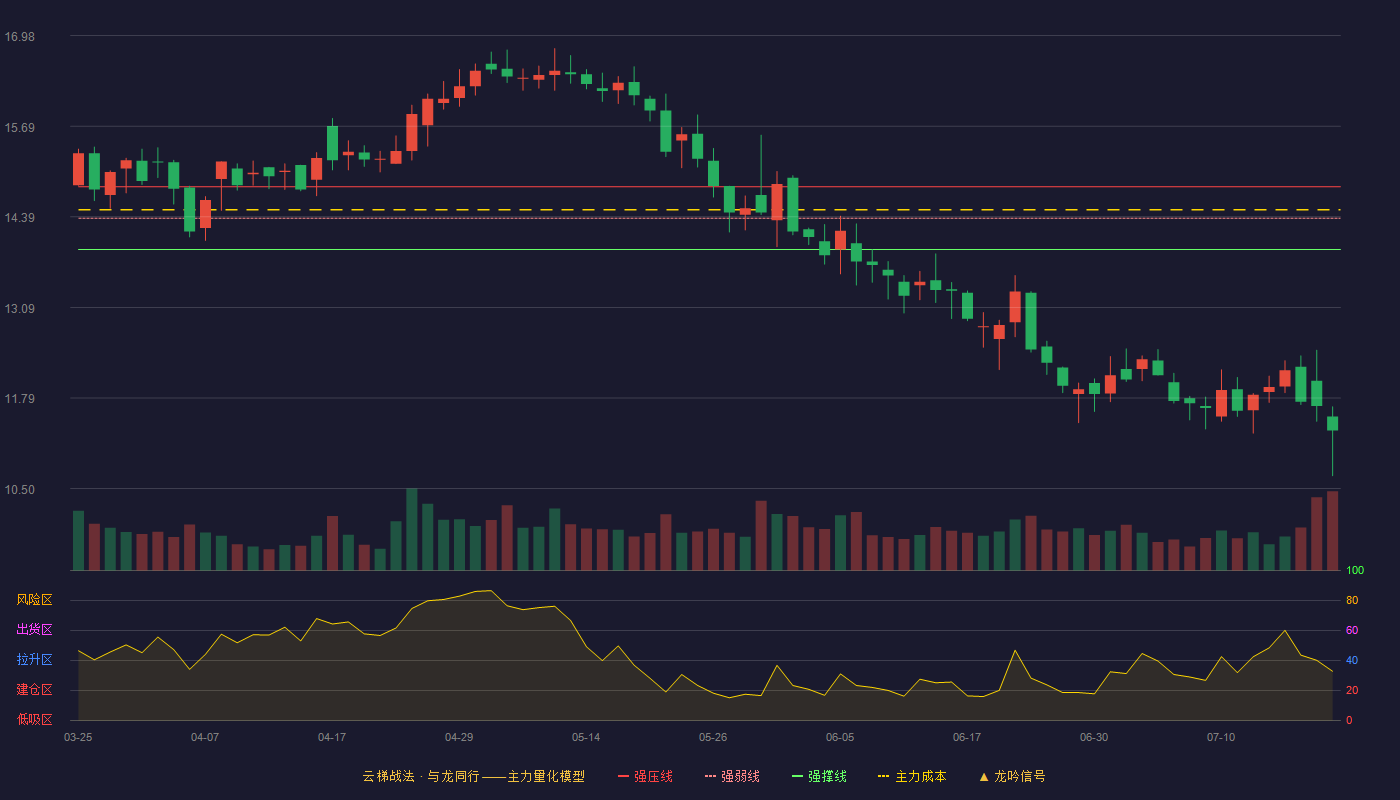Viewport: 1400px width, 800px height.
Task: Click the tallest green volume bar
Action: pos(412,529)
